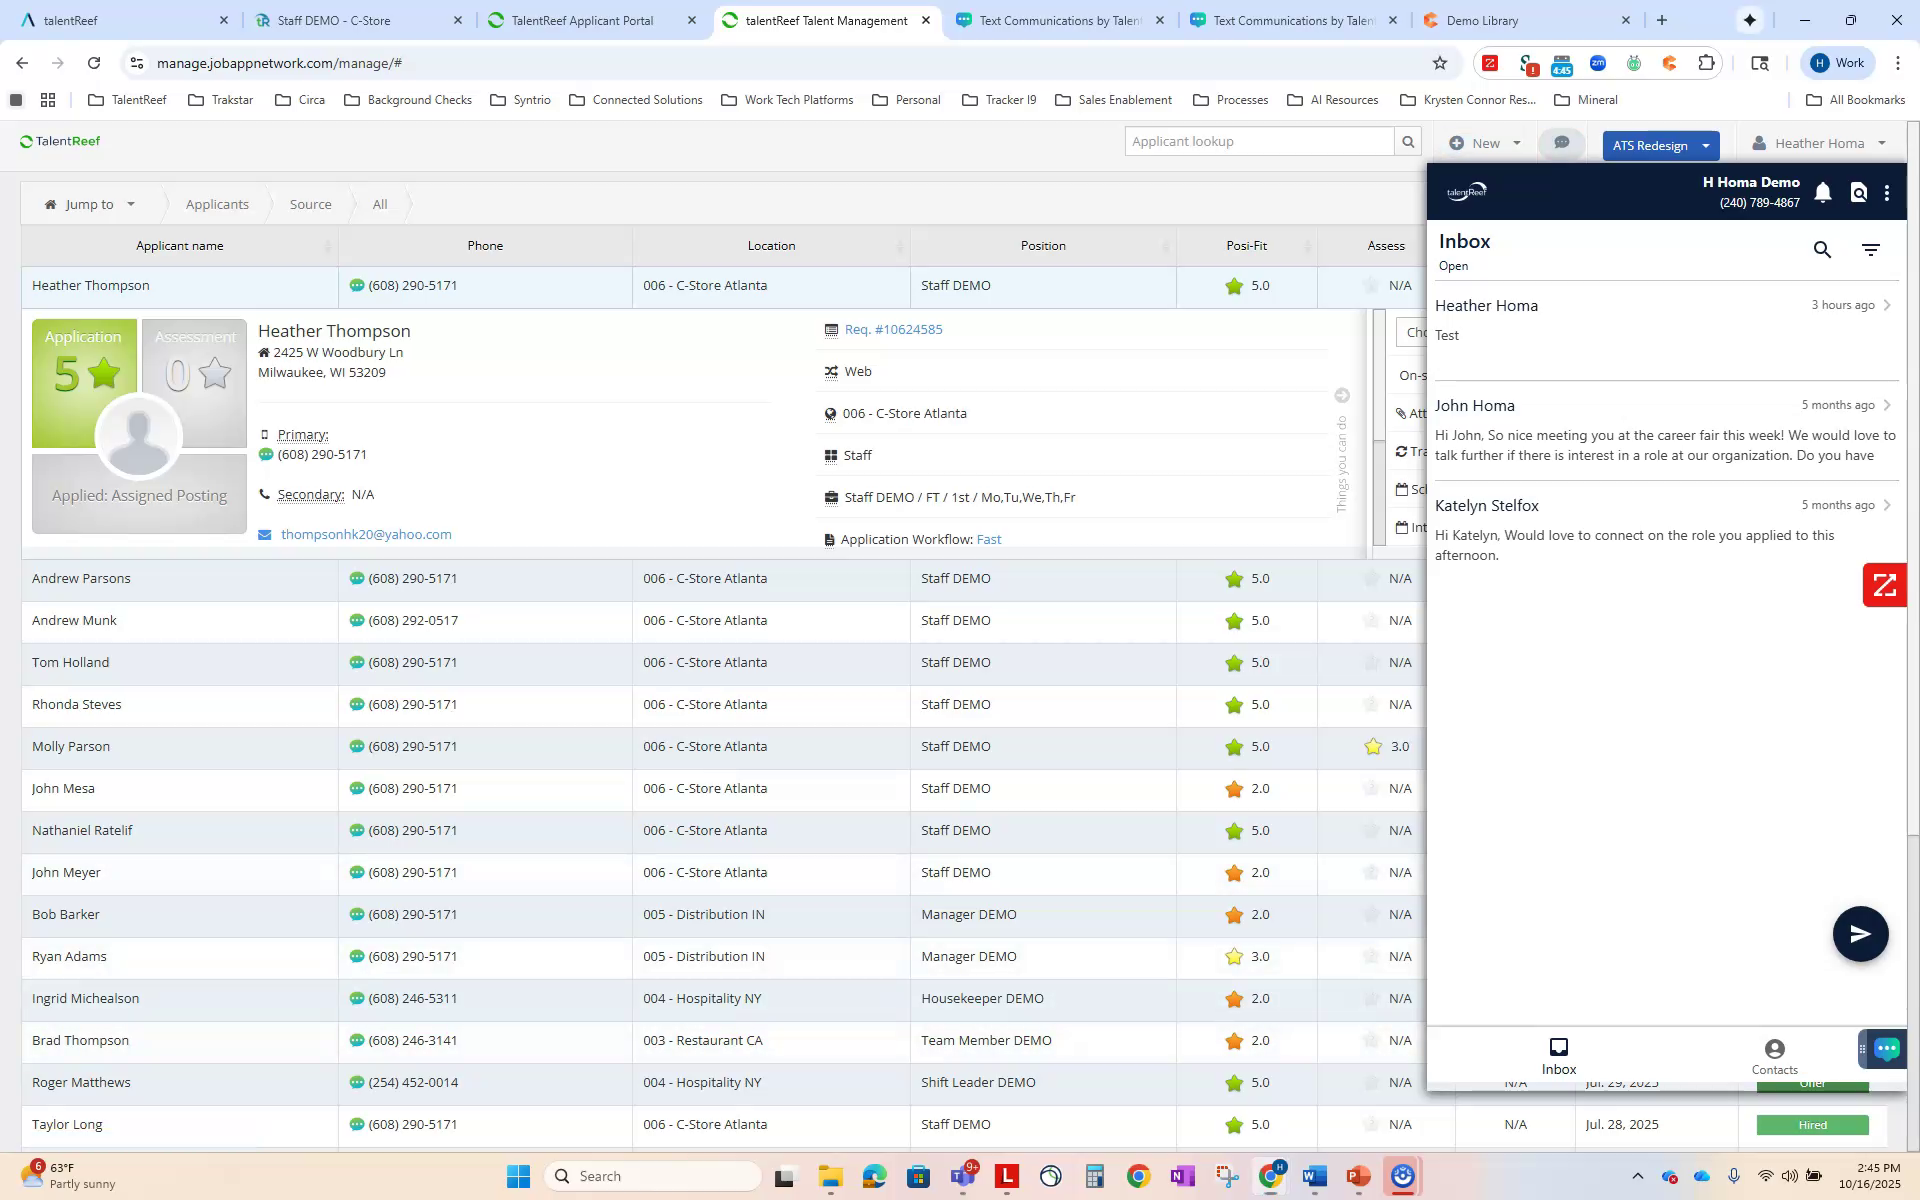Select the Inbox tab at the widget bottom
This screenshot has height=1200, width=1920.
[1558, 1055]
